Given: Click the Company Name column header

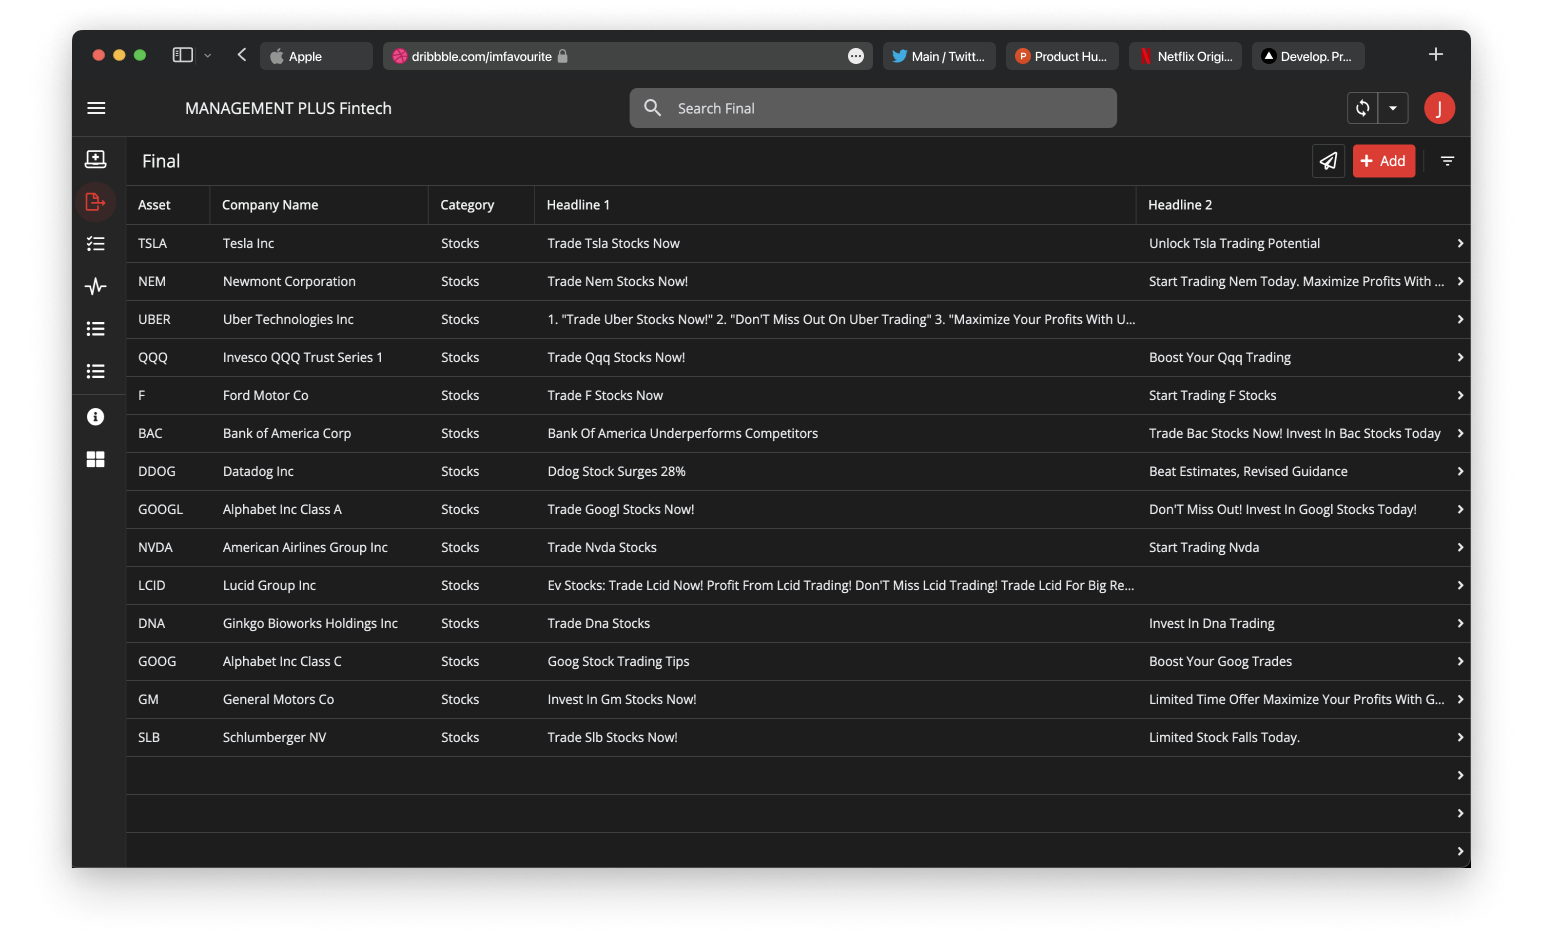Looking at the screenshot, I should (270, 205).
